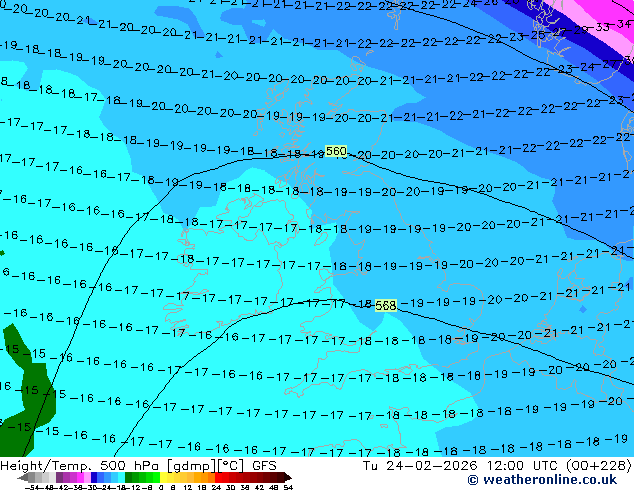The height and width of the screenshot is (490, 634).
Task: Click the '[gdmp]' unit label
Action: (x=191, y=466)
